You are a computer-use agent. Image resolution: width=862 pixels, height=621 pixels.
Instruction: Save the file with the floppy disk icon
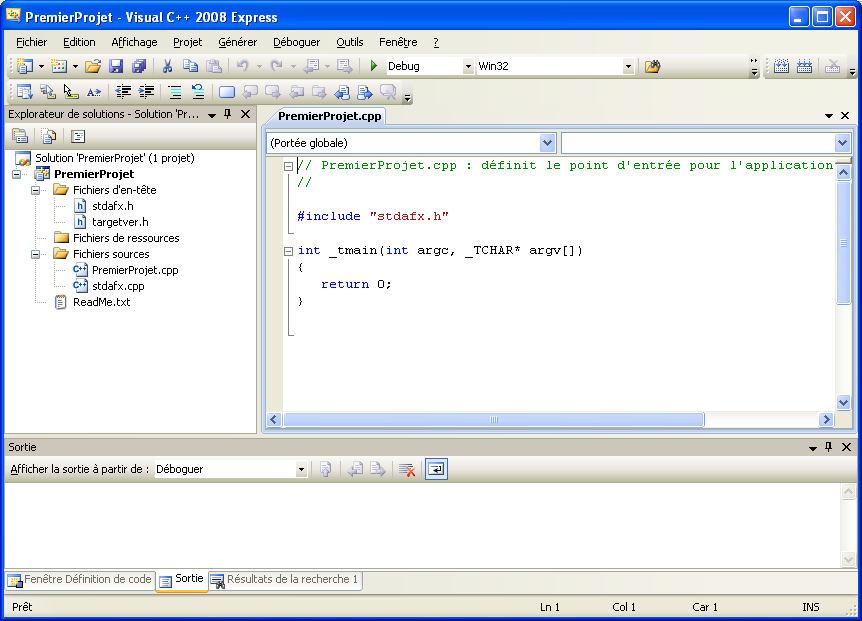116,66
